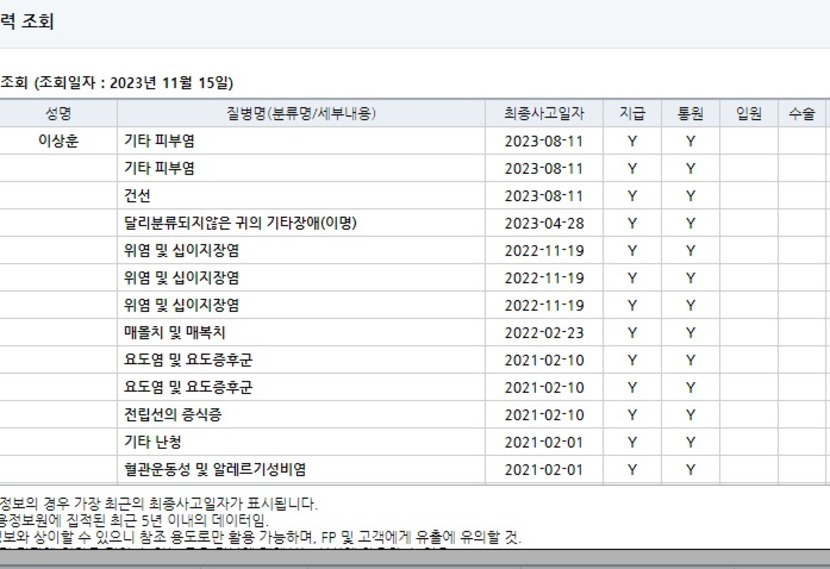Click the horizontal scrollbar at the bottom
830x569 pixels.
tap(415, 558)
